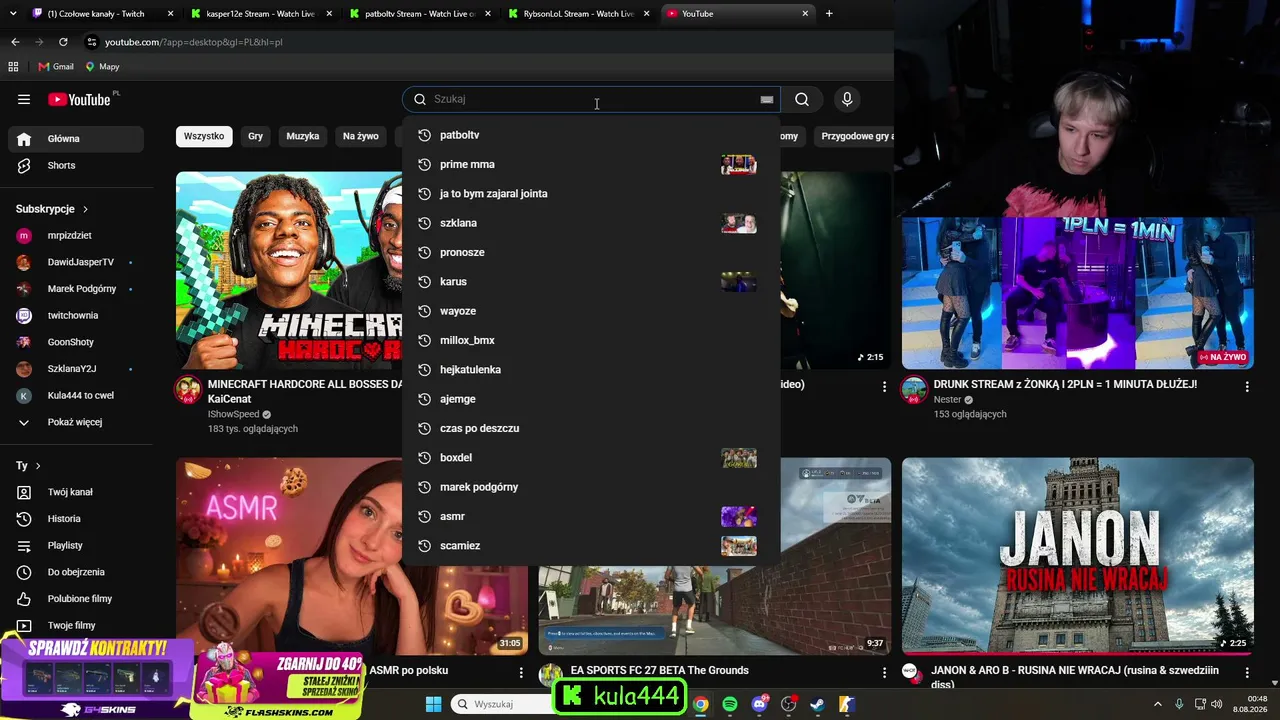Viewport: 1280px width, 720px height.
Task: Go to Główna in the sidebar
Action: click(x=76, y=139)
